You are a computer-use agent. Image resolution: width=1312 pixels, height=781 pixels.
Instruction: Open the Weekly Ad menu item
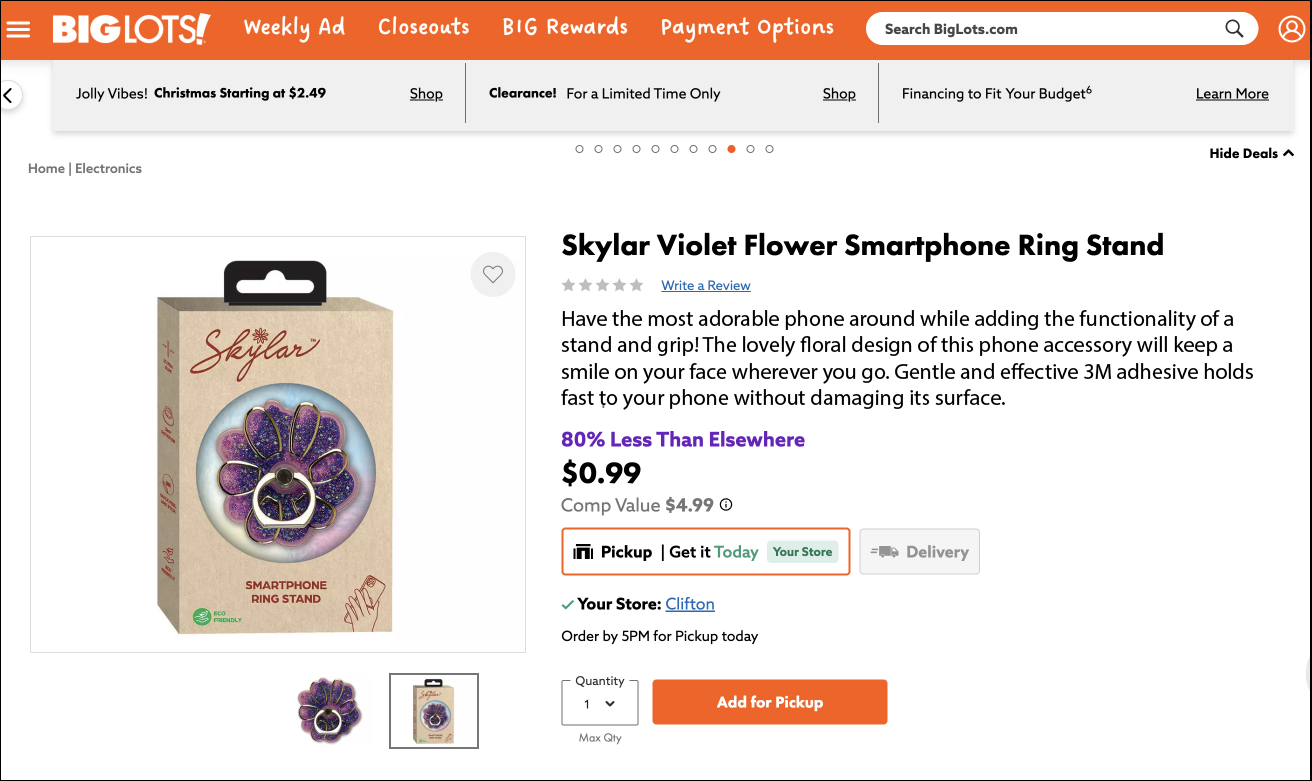point(294,28)
